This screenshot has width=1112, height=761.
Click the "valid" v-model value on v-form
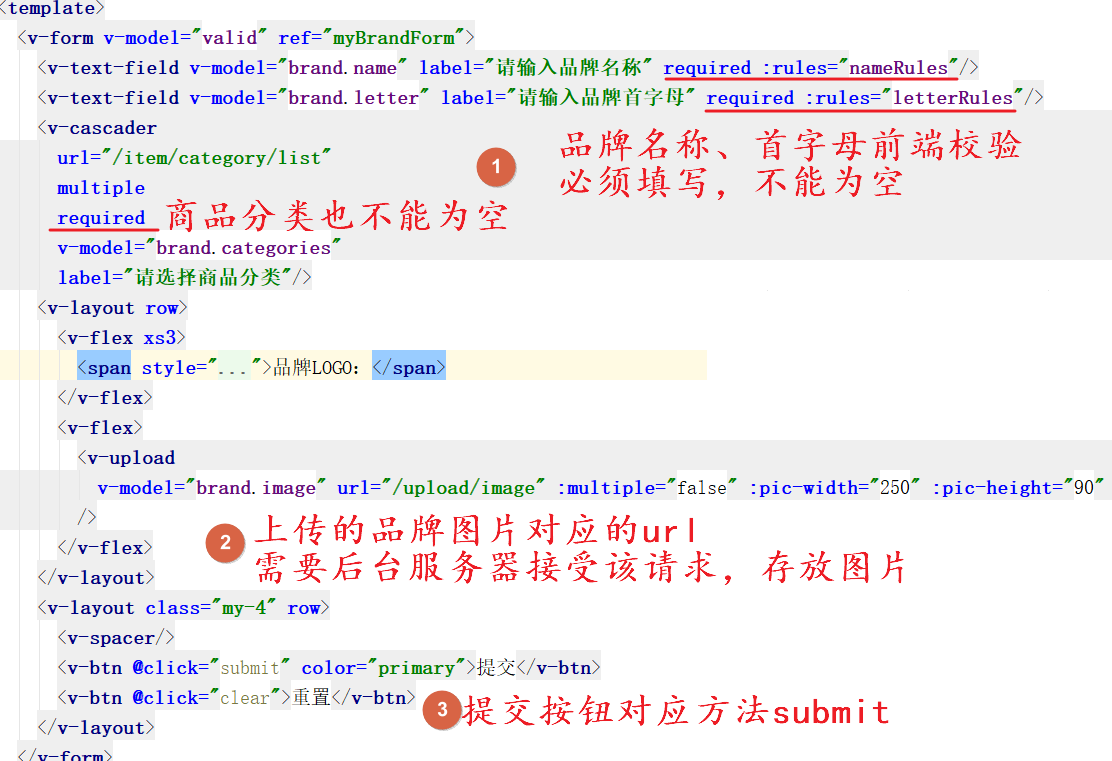(x=230, y=38)
